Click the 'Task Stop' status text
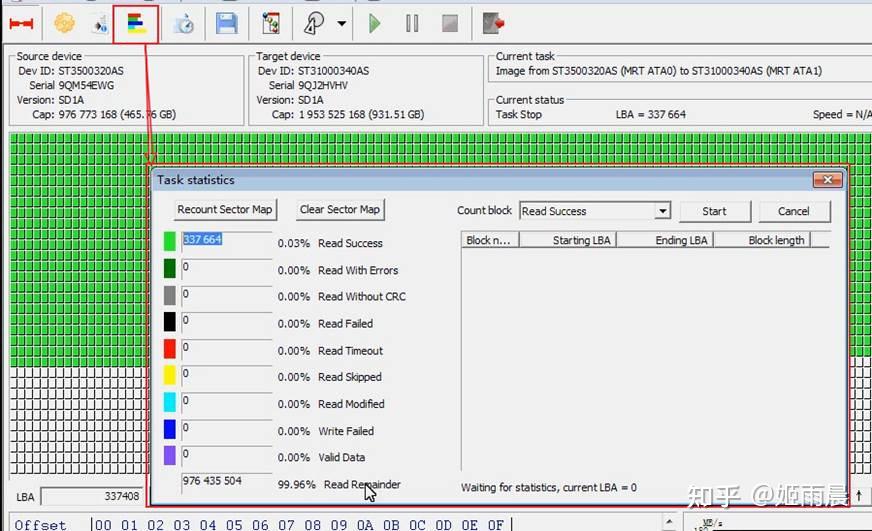Image resolution: width=872 pixels, height=531 pixels. [518, 115]
